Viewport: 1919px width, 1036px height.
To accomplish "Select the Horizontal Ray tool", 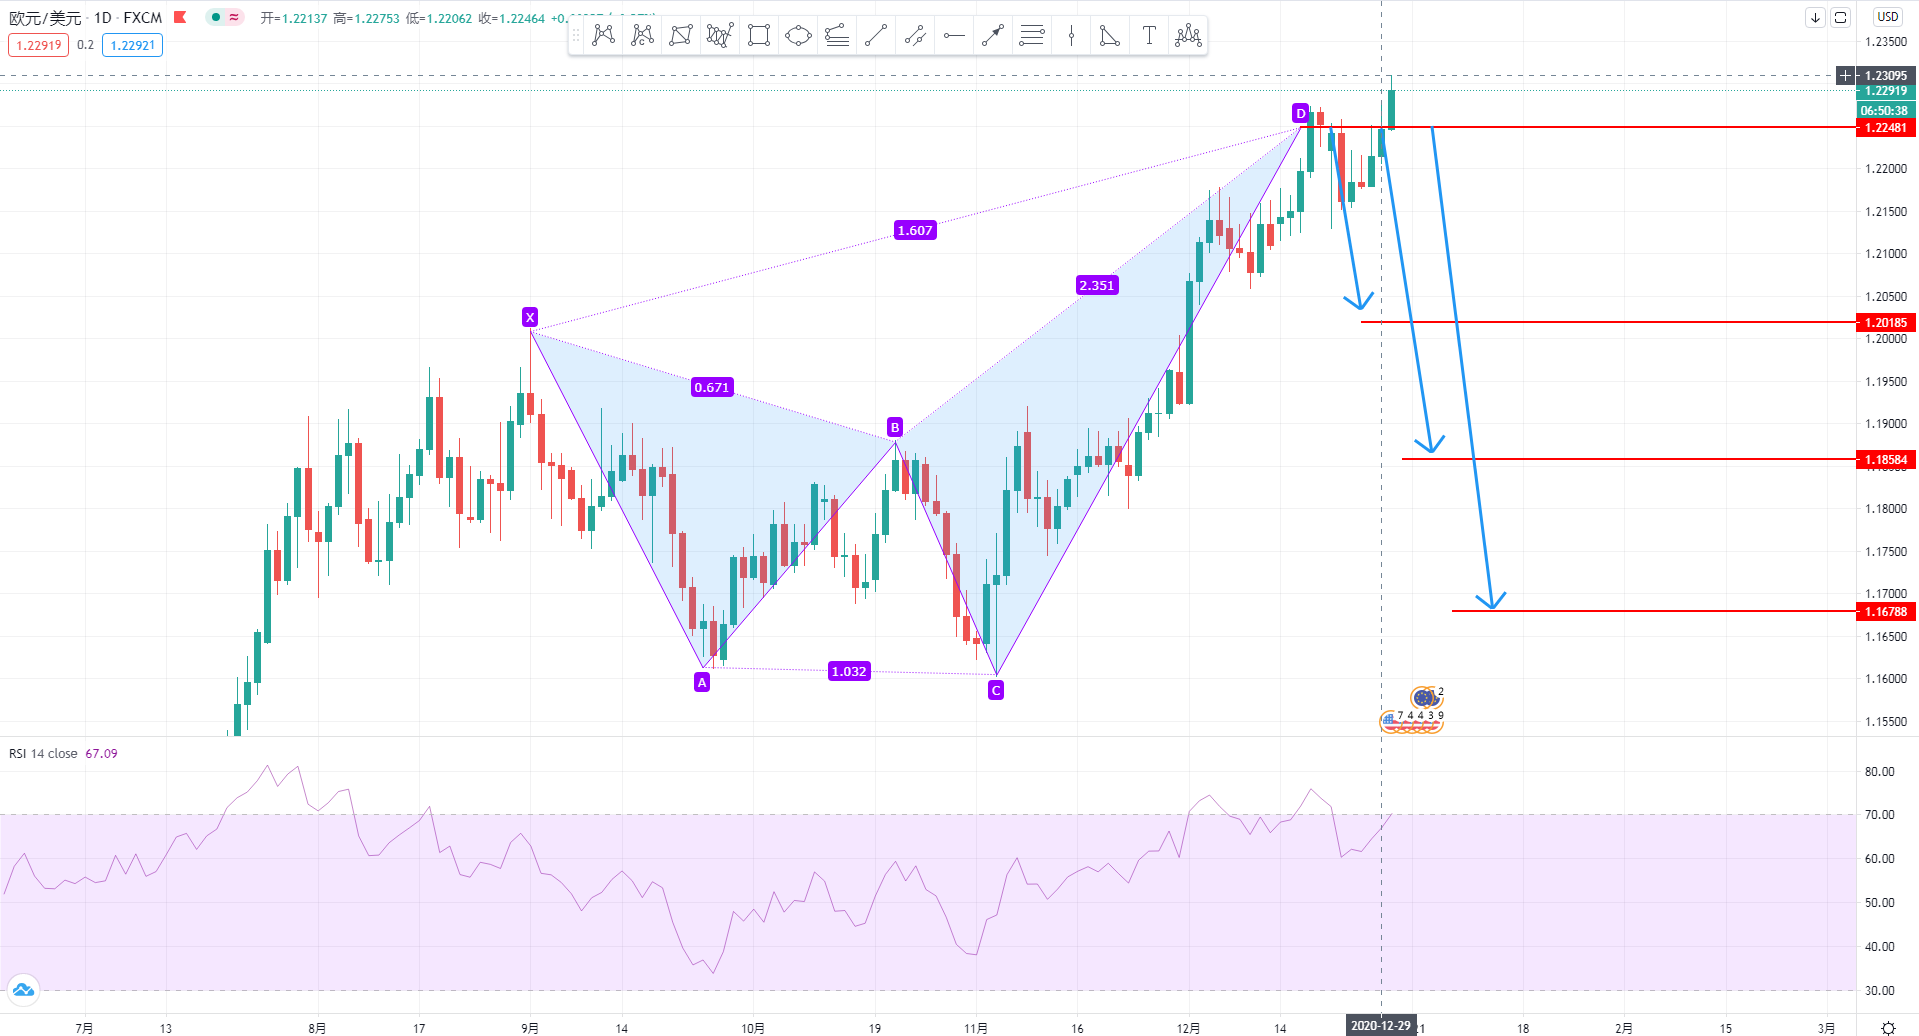I will point(954,36).
